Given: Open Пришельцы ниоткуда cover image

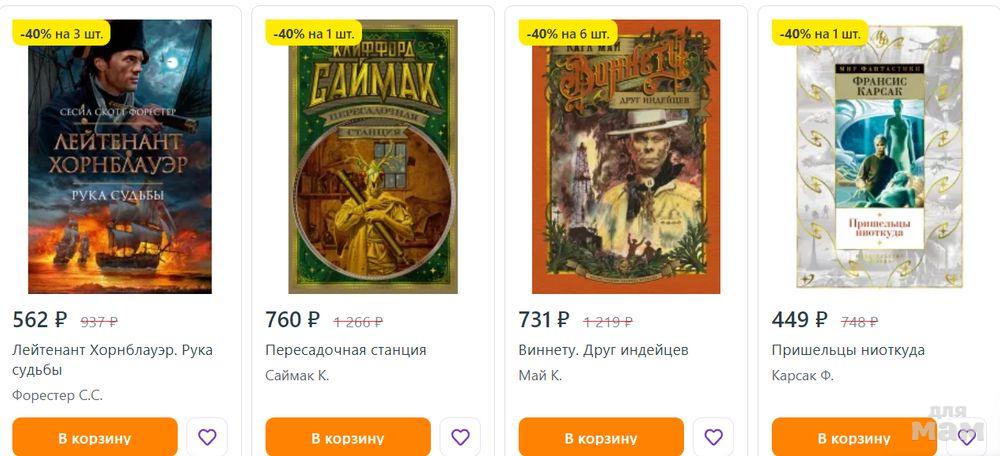Looking at the screenshot, I should click(879, 156).
